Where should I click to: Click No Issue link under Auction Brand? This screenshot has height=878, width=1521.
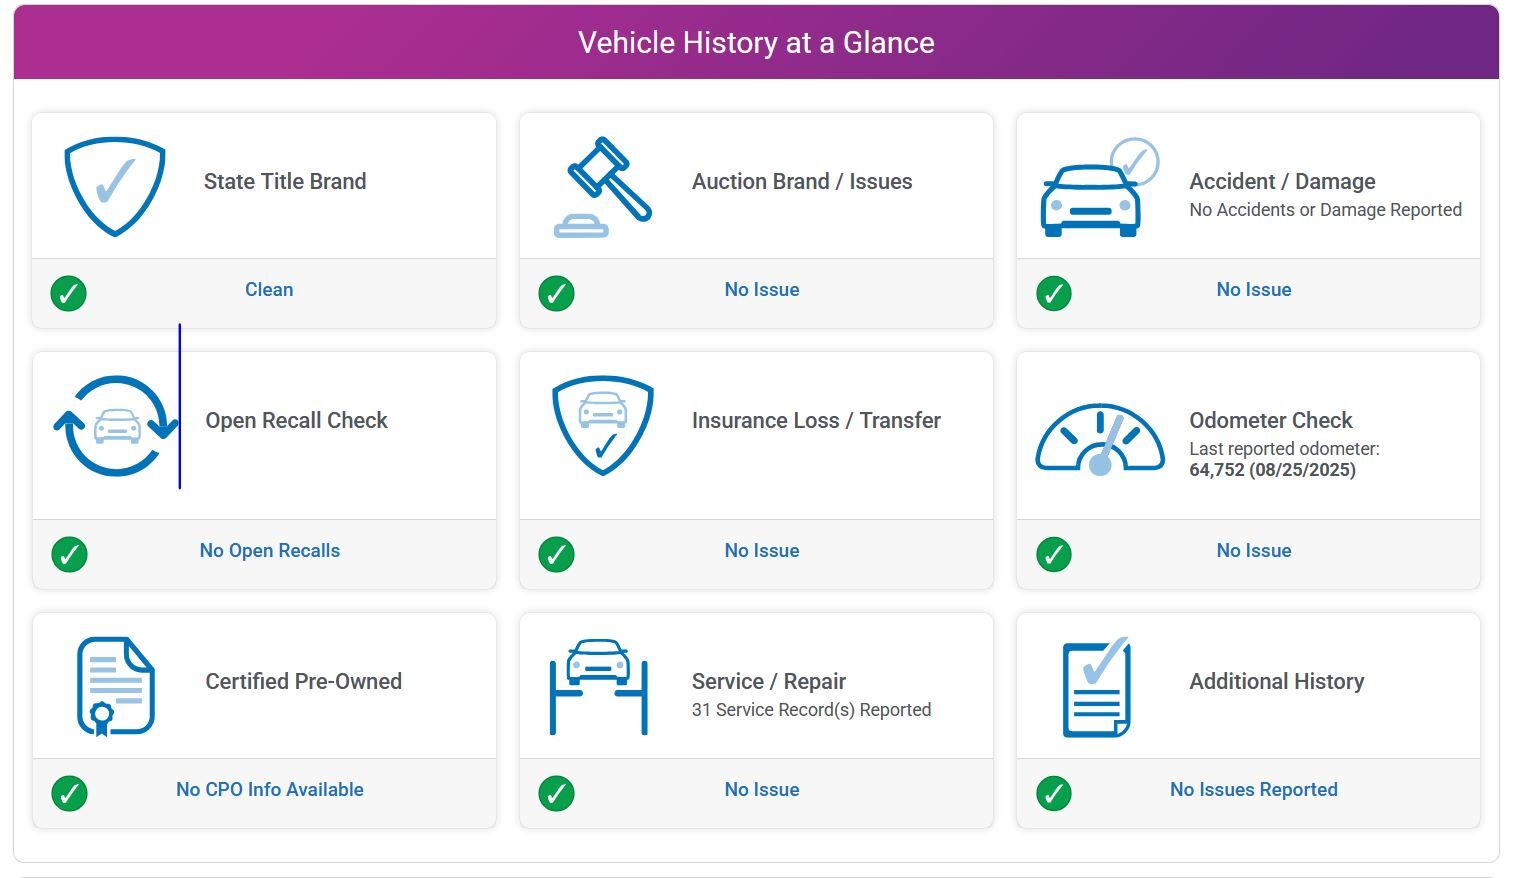tap(761, 290)
